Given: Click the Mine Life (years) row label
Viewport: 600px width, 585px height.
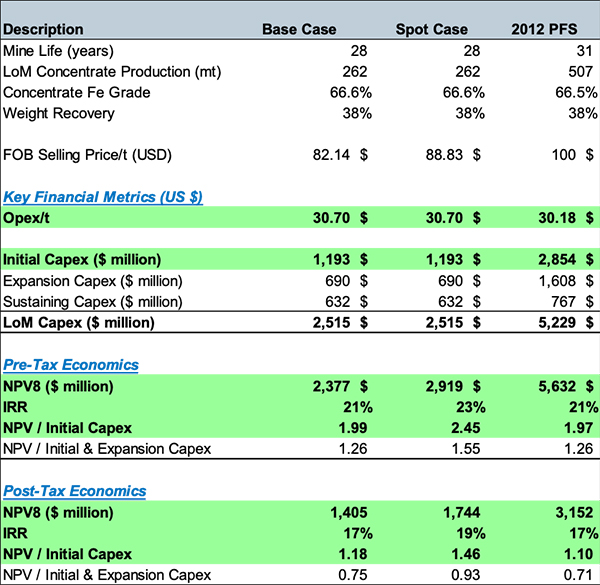Looking at the screenshot, I should [59, 51].
